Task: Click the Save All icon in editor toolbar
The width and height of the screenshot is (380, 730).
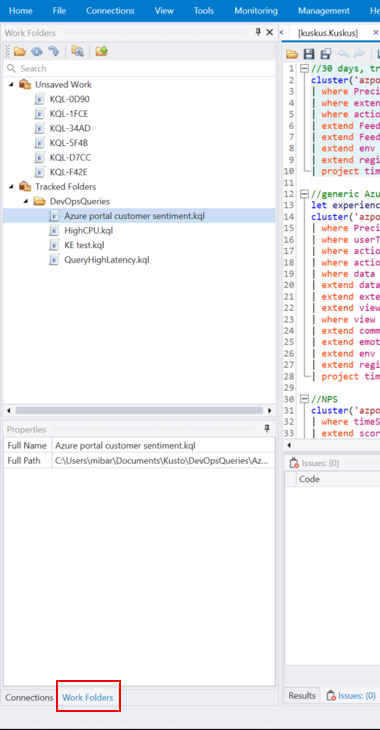Action: point(326,54)
